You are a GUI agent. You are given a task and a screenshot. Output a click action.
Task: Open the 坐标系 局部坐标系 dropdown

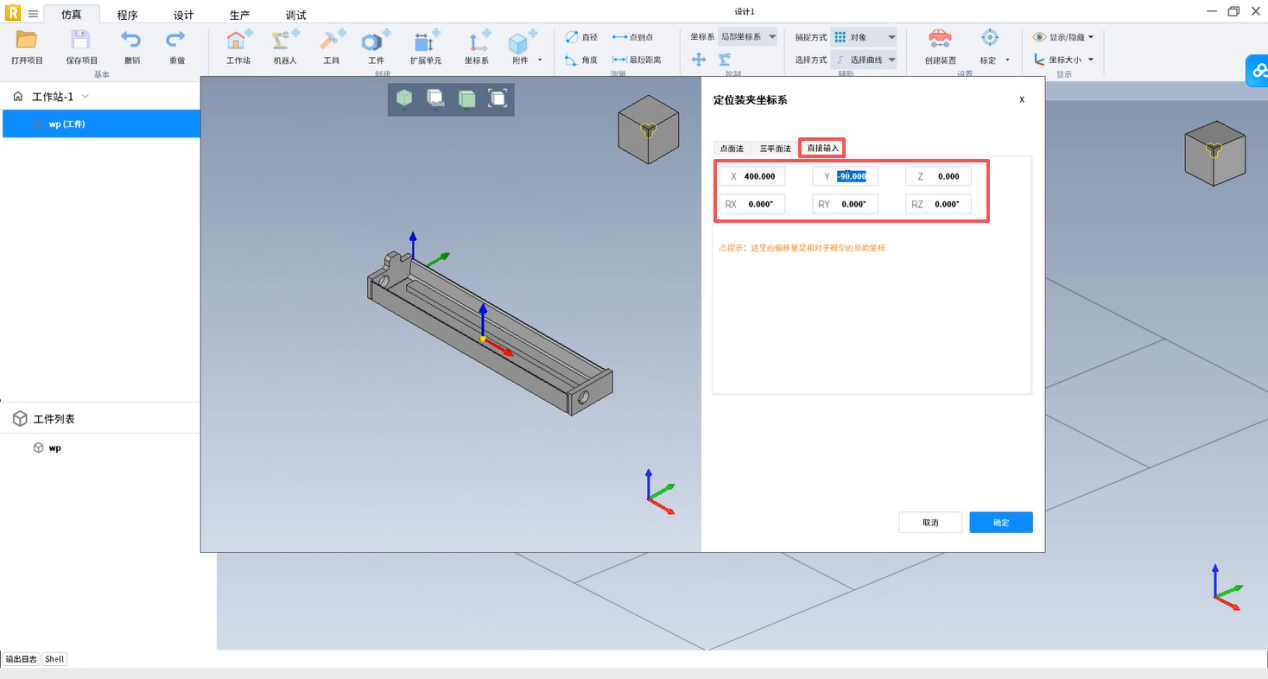tap(747, 37)
